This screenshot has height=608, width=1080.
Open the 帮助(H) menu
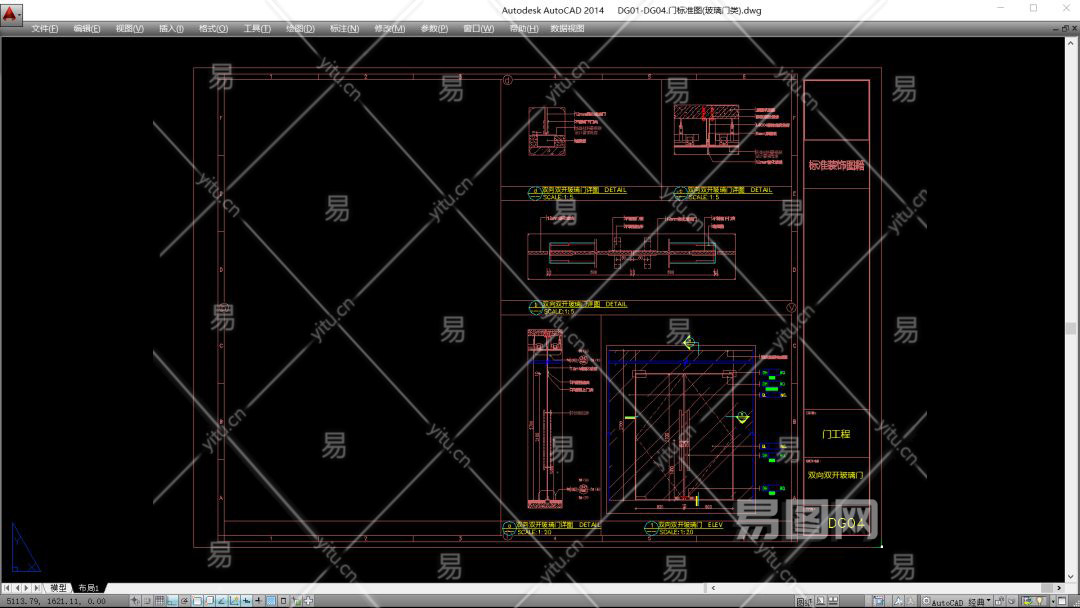pyautogui.click(x=523, y=28)
